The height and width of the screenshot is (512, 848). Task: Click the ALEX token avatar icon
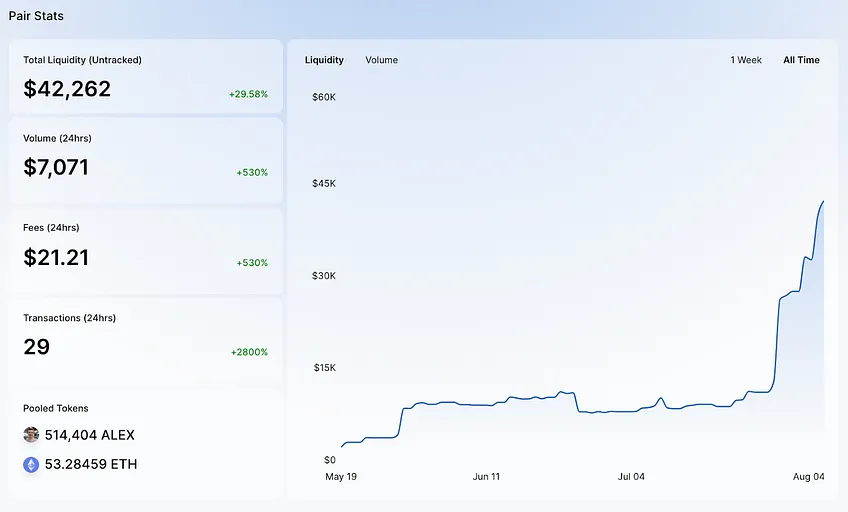pyautogui.click(x=31, y=435)
